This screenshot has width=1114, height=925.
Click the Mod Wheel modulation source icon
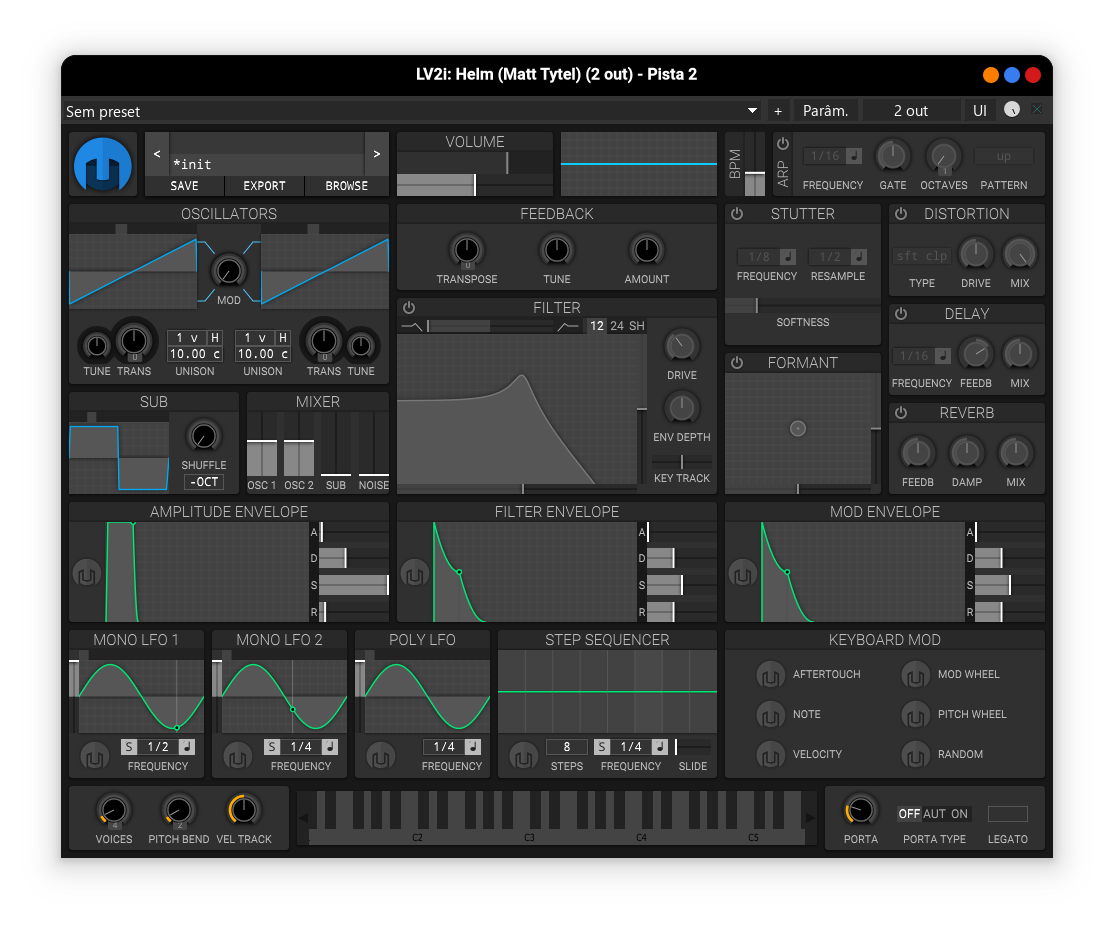(915, 675)
